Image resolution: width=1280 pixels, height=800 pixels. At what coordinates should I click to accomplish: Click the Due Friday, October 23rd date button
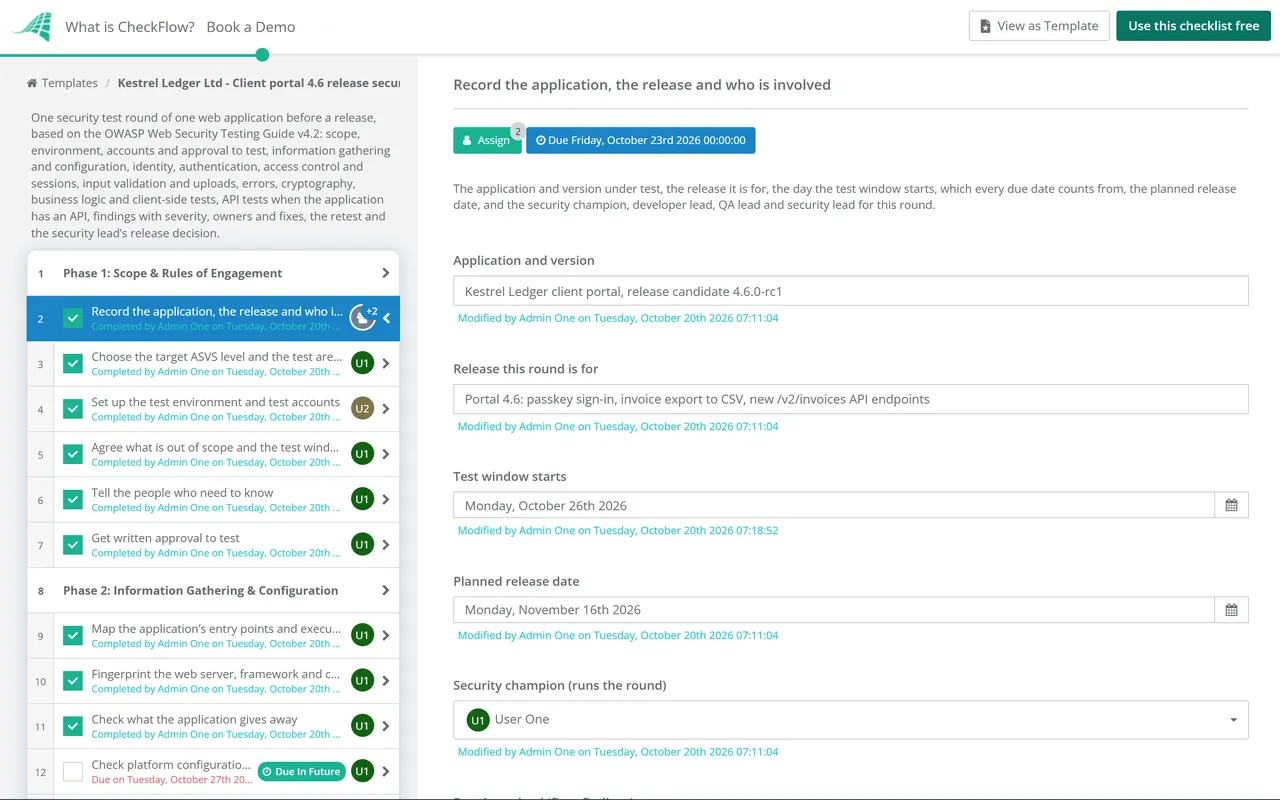[641, 141]
